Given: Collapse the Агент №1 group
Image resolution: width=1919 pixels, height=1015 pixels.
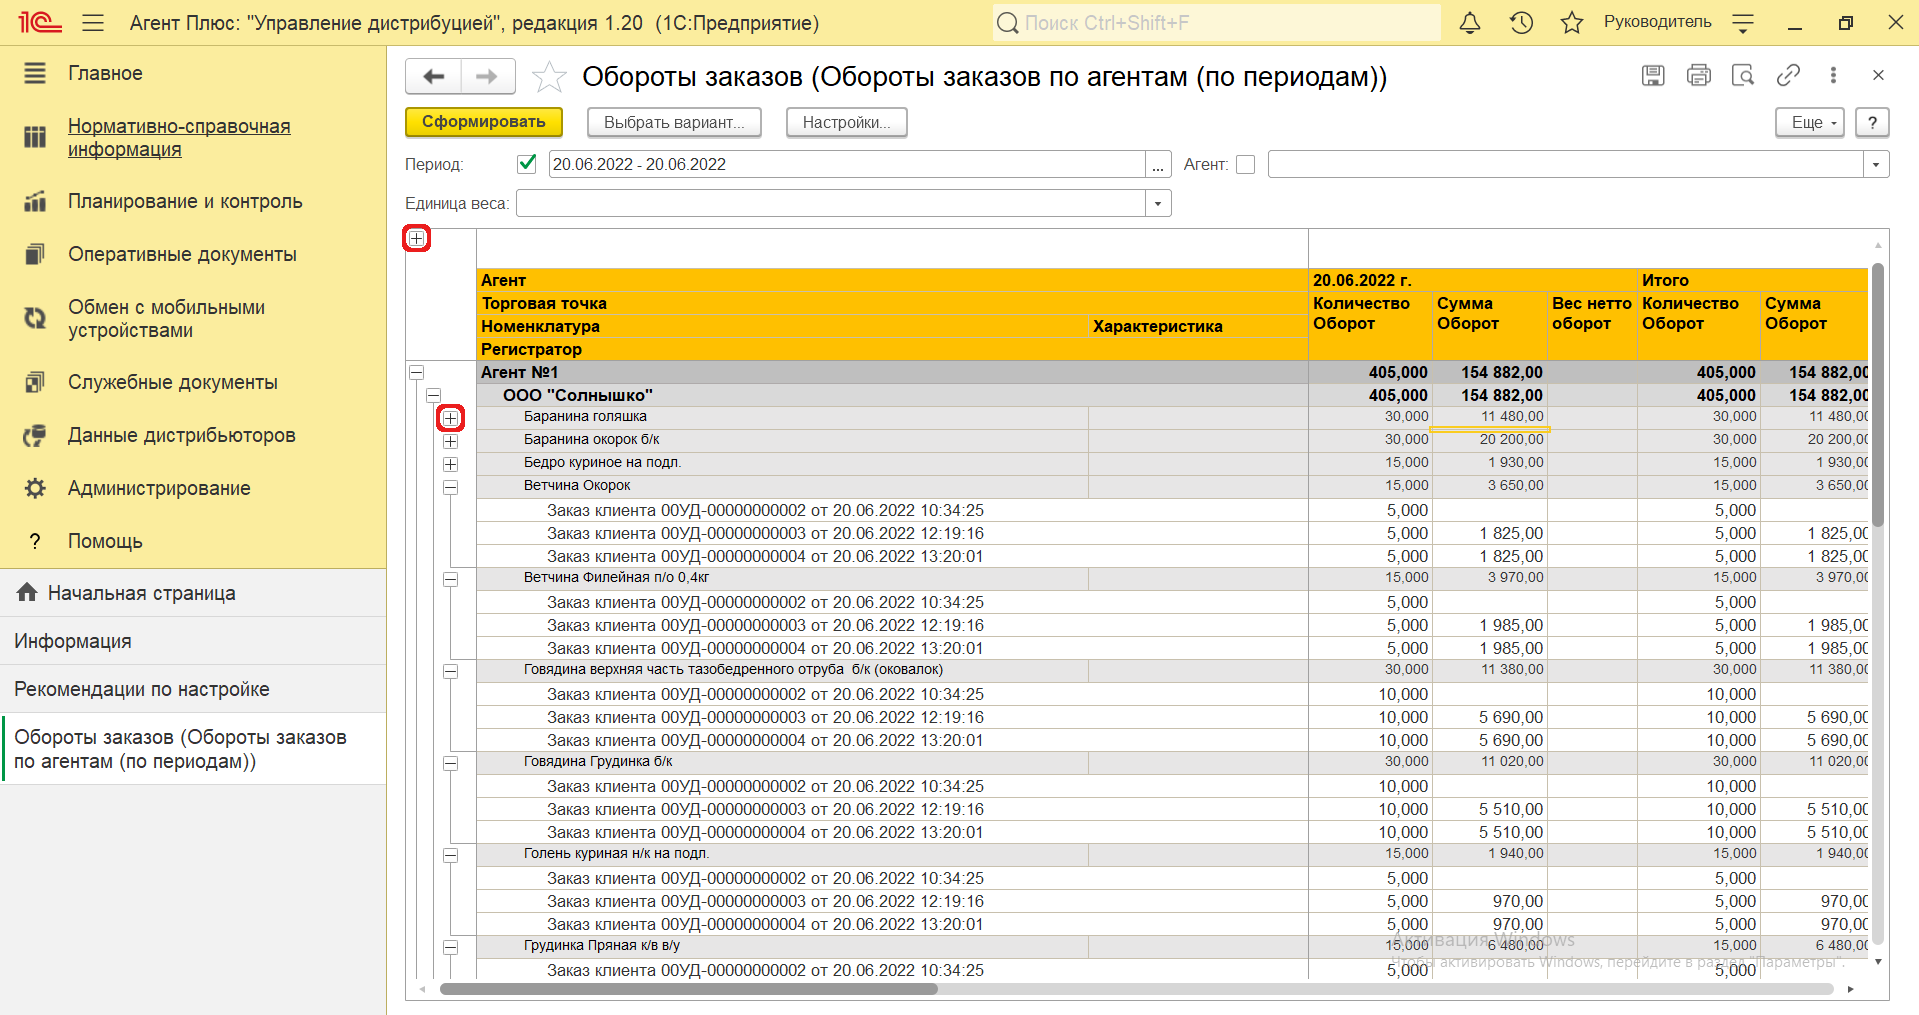Looking at the screenshot, I should (x=417, y=372).
